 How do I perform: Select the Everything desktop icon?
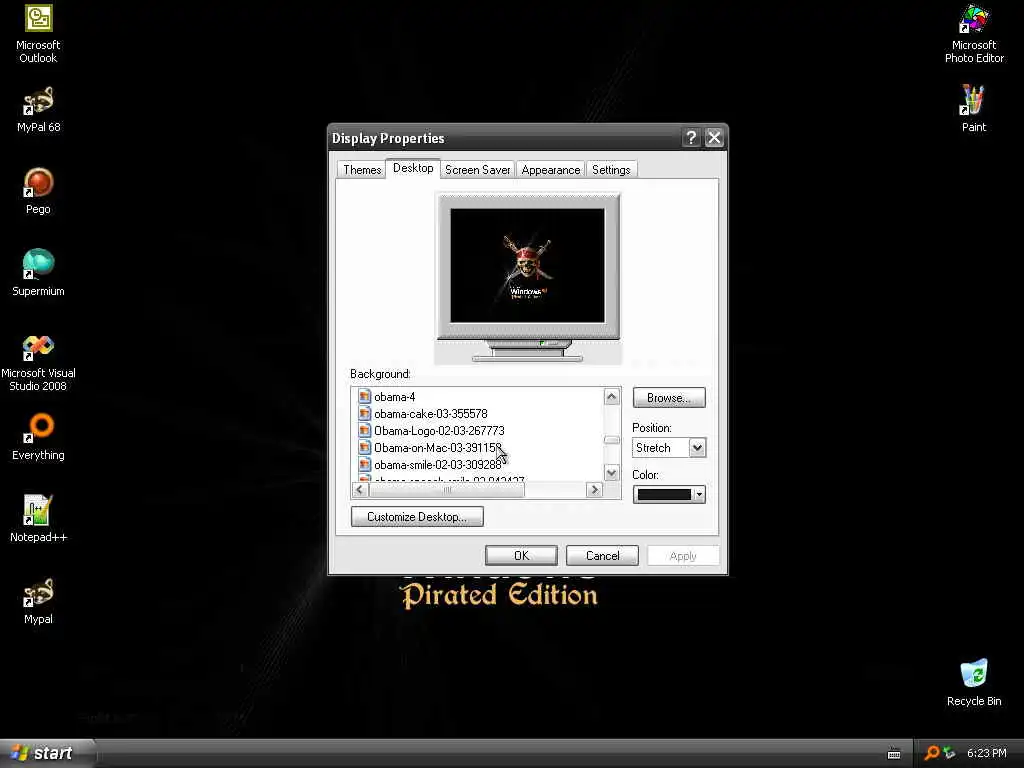coord(38,437)
